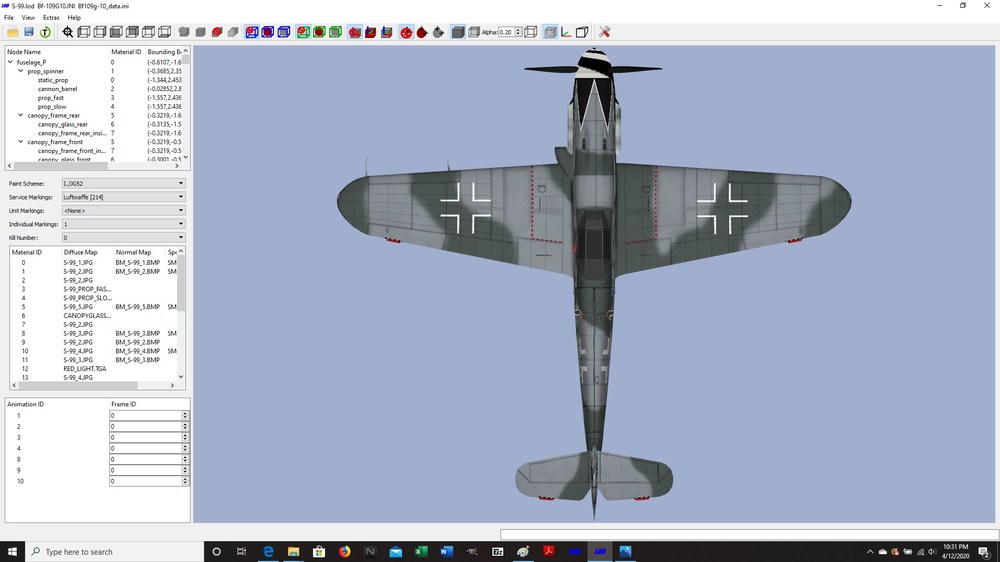Save using the floppy disk icon
This screenshot has width=1000, height=562.
click(29, 32)
